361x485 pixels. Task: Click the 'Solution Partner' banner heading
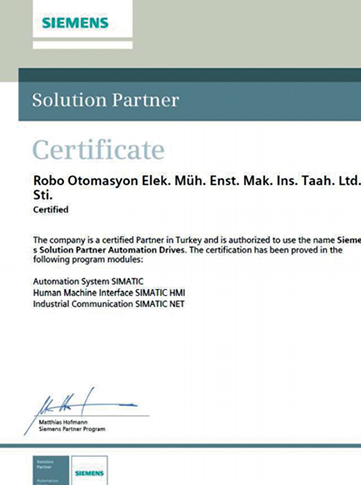[x=105, y=100]
